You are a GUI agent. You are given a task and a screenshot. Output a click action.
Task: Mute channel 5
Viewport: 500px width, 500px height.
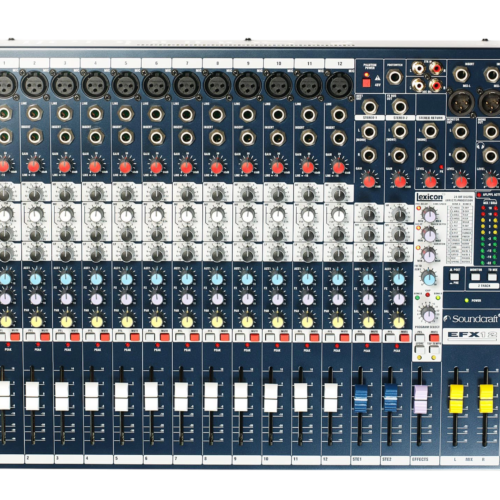134,337
